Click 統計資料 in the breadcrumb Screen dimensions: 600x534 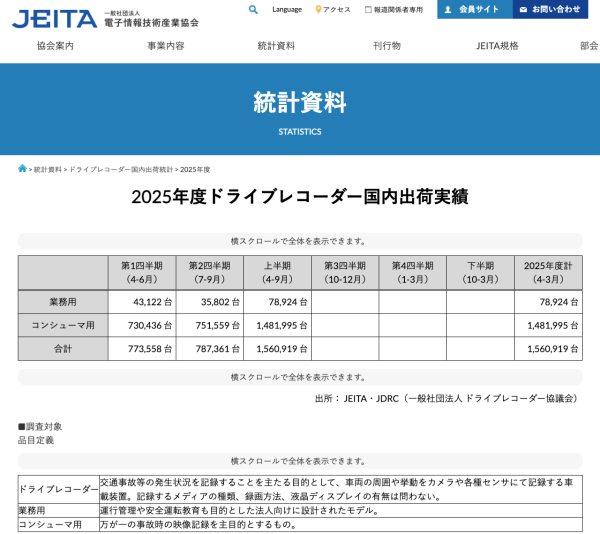47,169
